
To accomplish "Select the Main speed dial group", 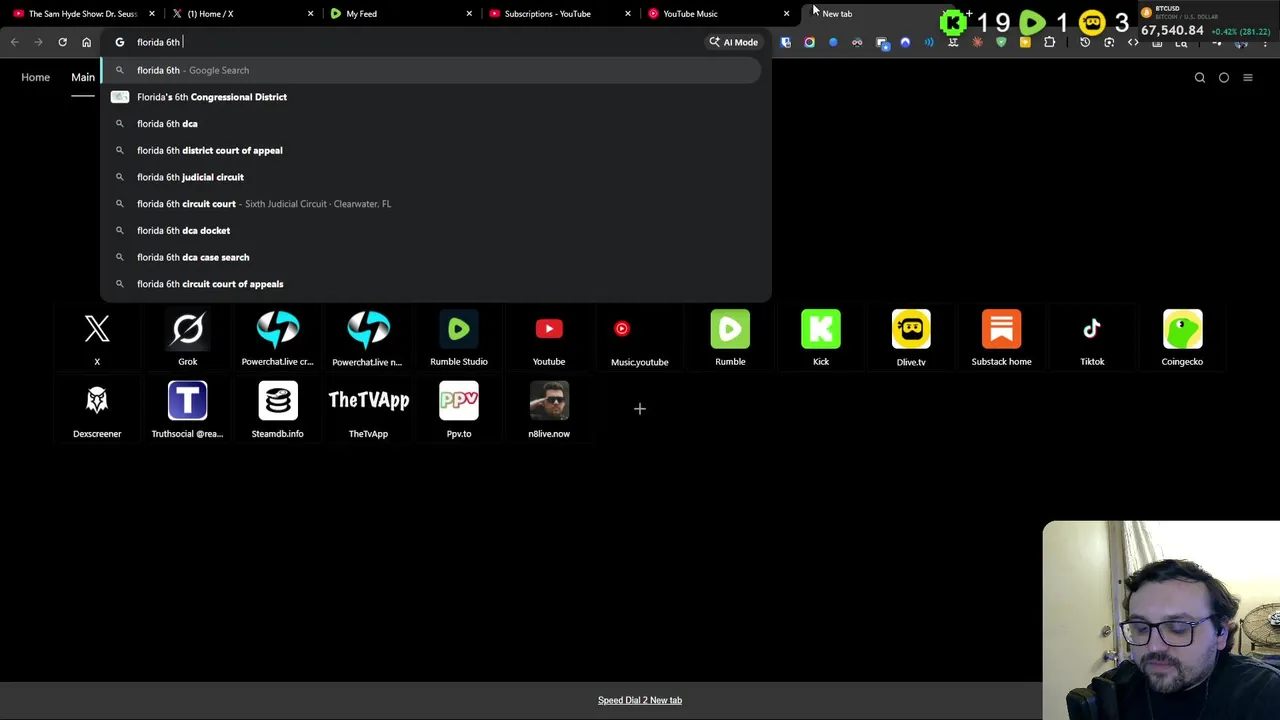I will tap(83, 77).
